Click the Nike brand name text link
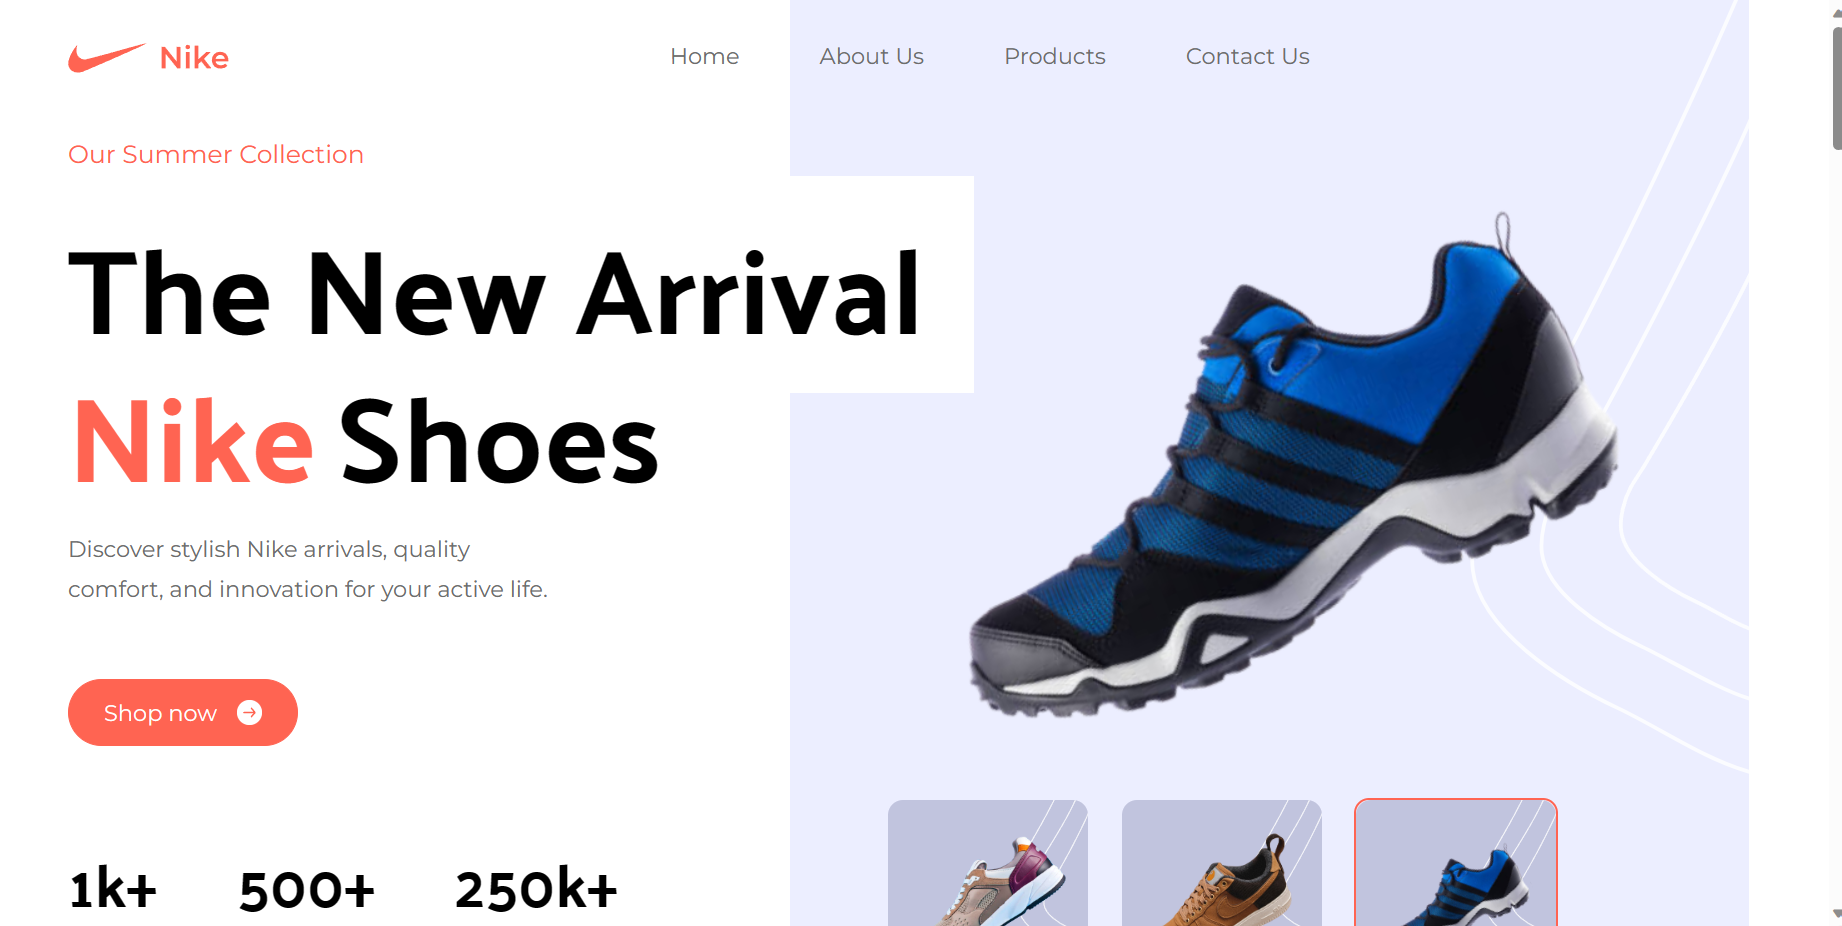Image resolution: width=1842 pixels, height=926 pixels. point(194,58)
